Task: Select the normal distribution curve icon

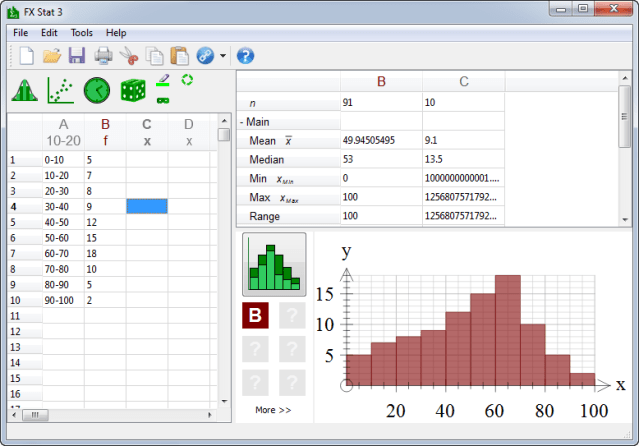Action: (x=25, y=91)
